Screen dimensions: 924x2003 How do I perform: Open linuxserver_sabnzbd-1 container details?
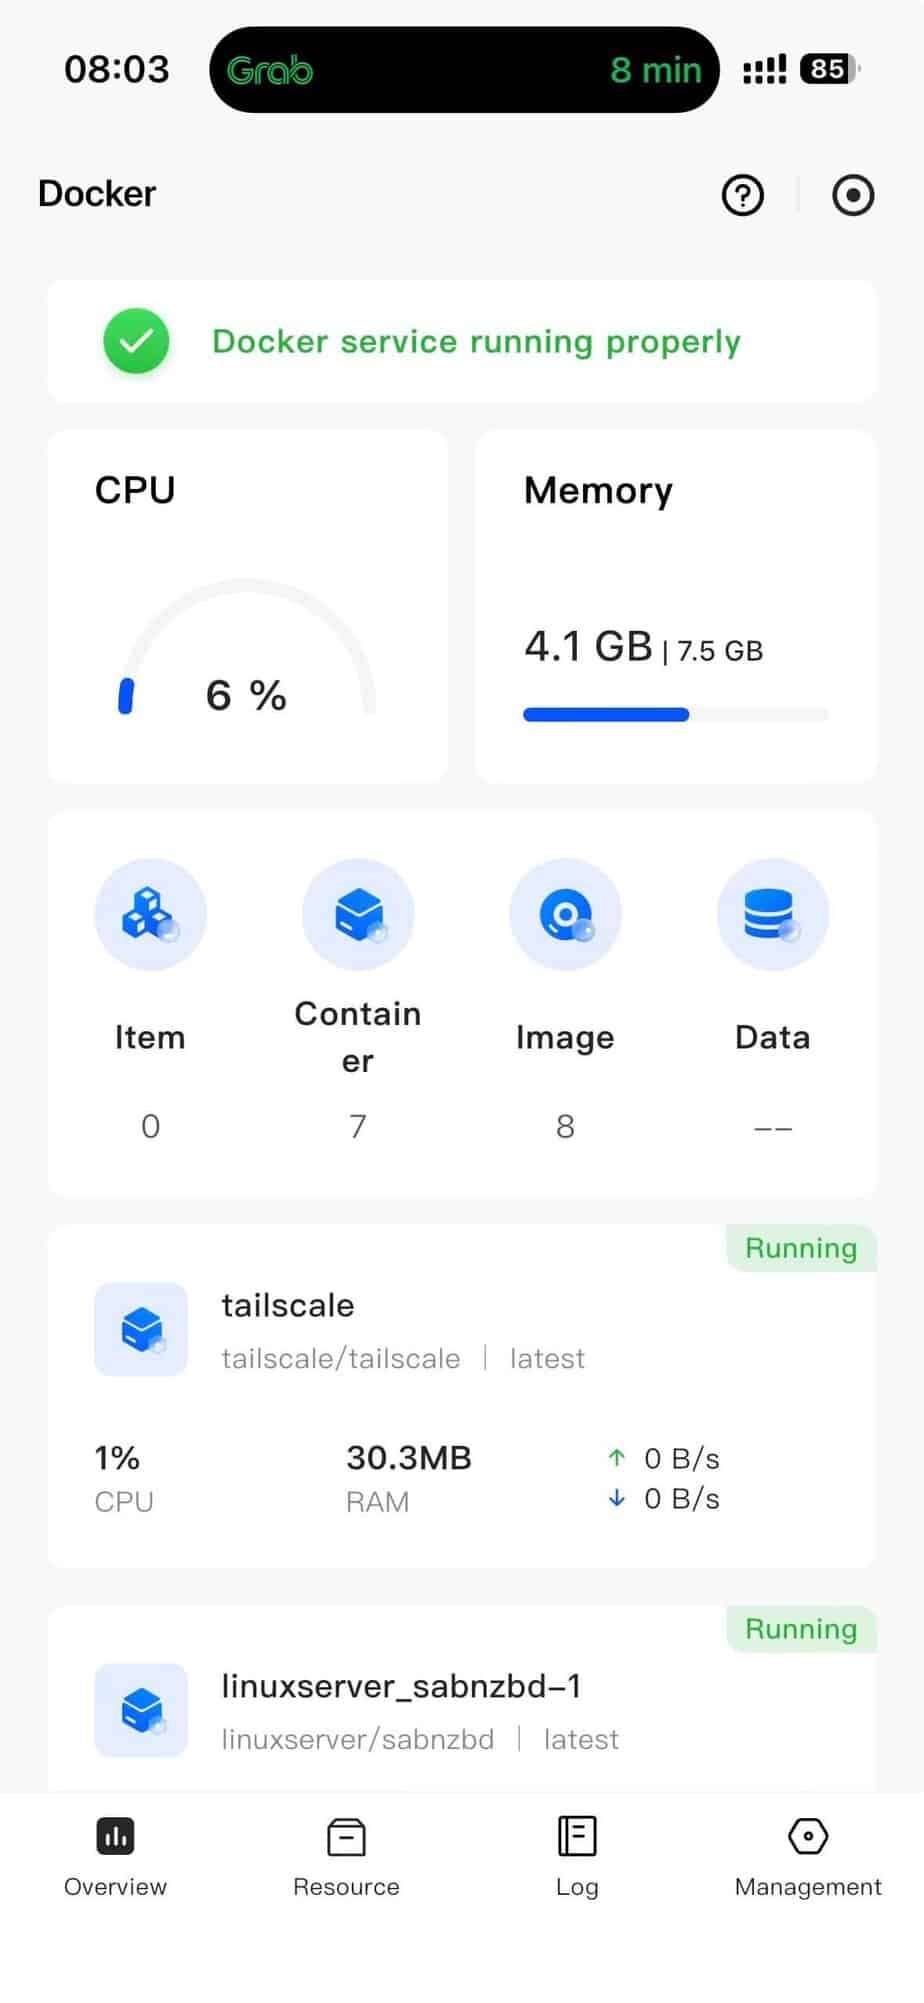[401, 1686]
